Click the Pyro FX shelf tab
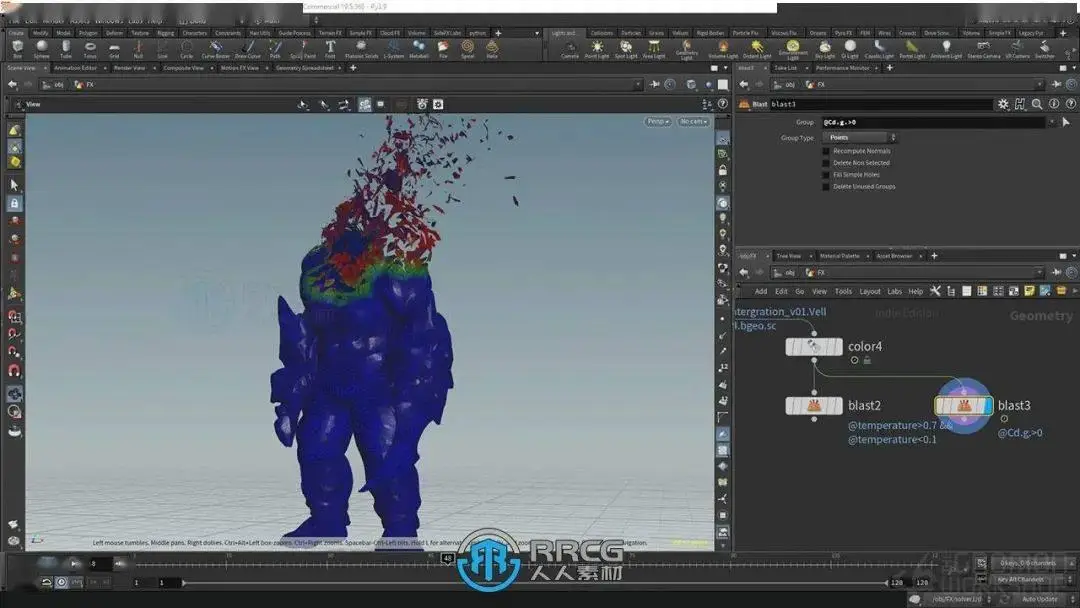 click(x=843, y=32)
